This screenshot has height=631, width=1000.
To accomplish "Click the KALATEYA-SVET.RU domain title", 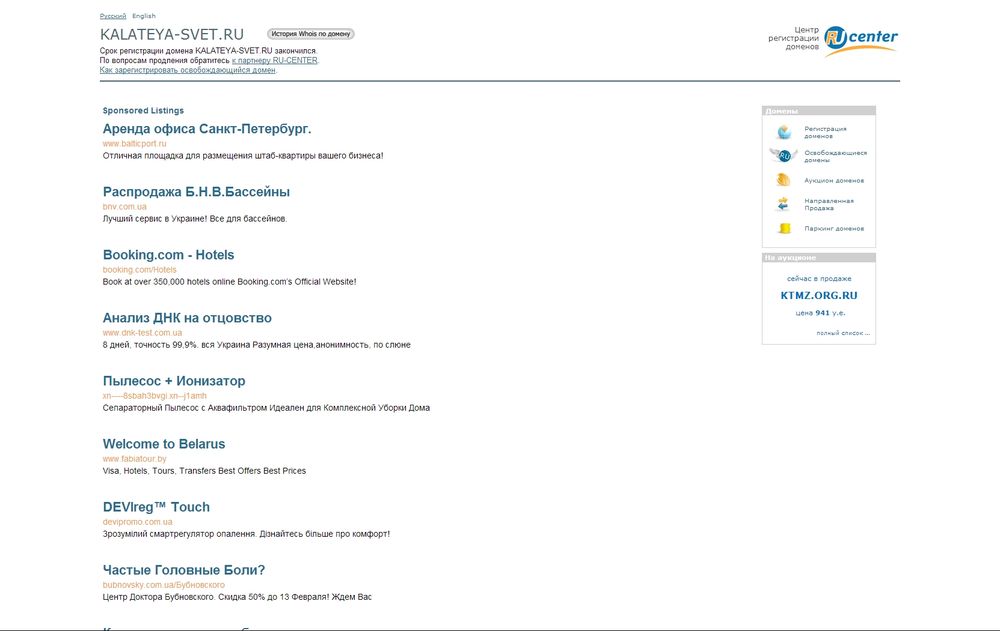I will point(172,34).
